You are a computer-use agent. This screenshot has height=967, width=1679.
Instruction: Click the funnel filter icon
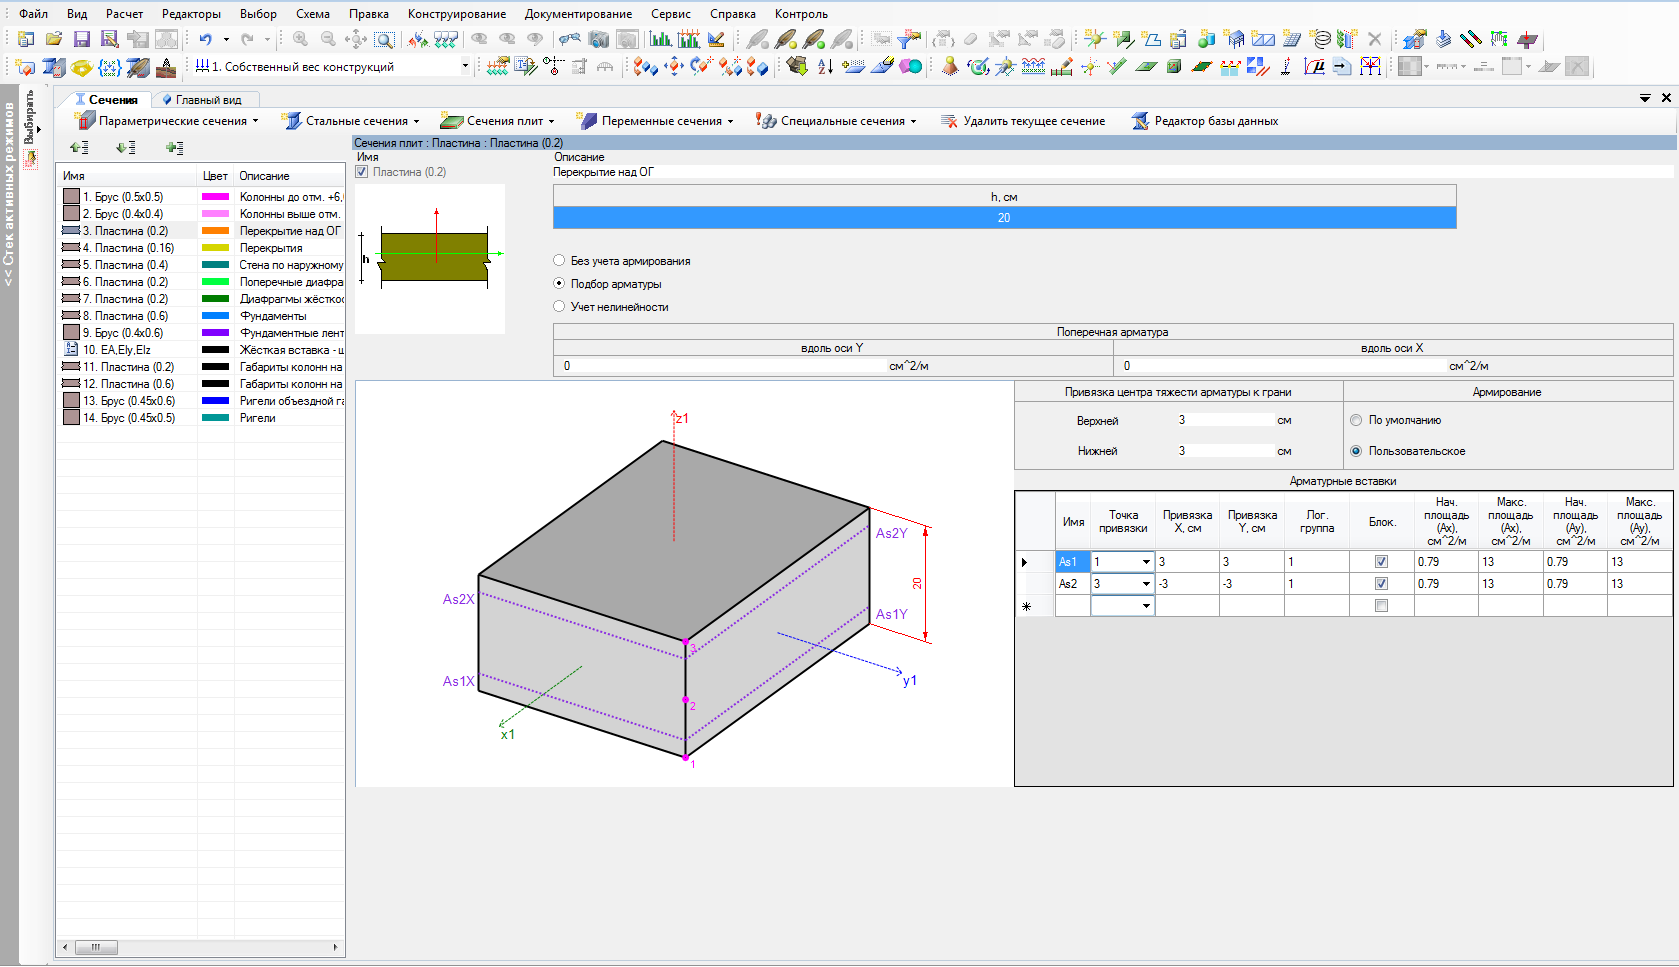pos(909,39)
